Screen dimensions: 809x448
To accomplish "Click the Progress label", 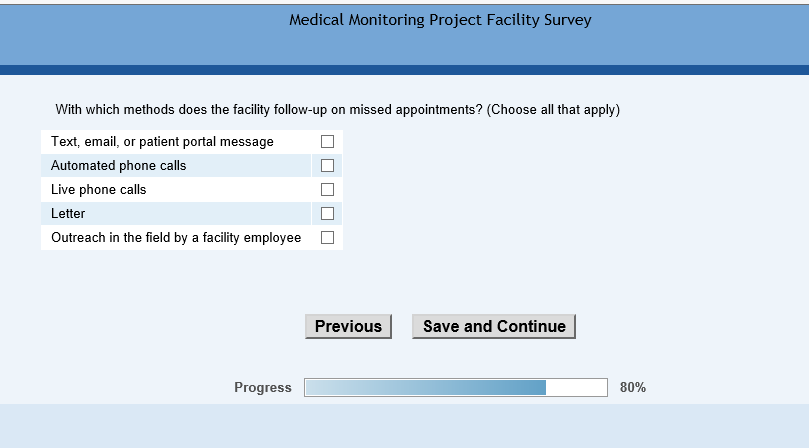I will (263, 388).
